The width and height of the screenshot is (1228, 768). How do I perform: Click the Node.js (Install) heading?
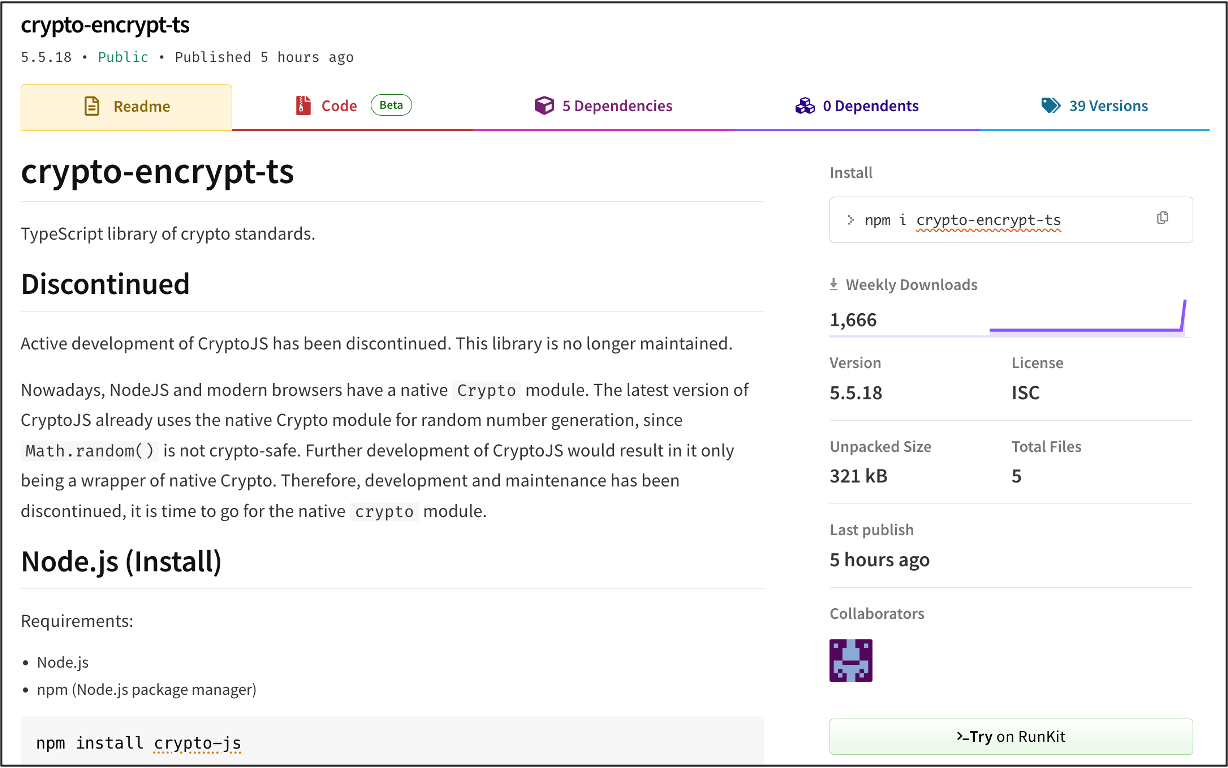click(121, 561)
